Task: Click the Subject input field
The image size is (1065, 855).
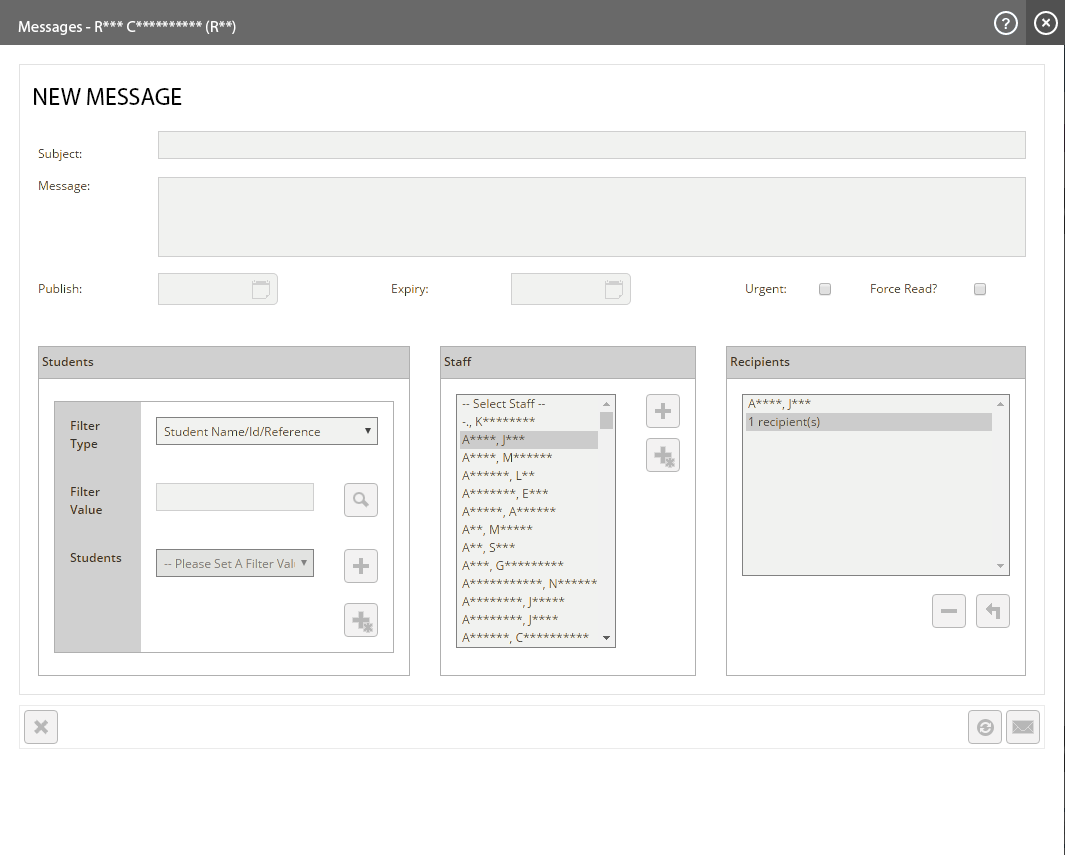Action: coord(591,145)
